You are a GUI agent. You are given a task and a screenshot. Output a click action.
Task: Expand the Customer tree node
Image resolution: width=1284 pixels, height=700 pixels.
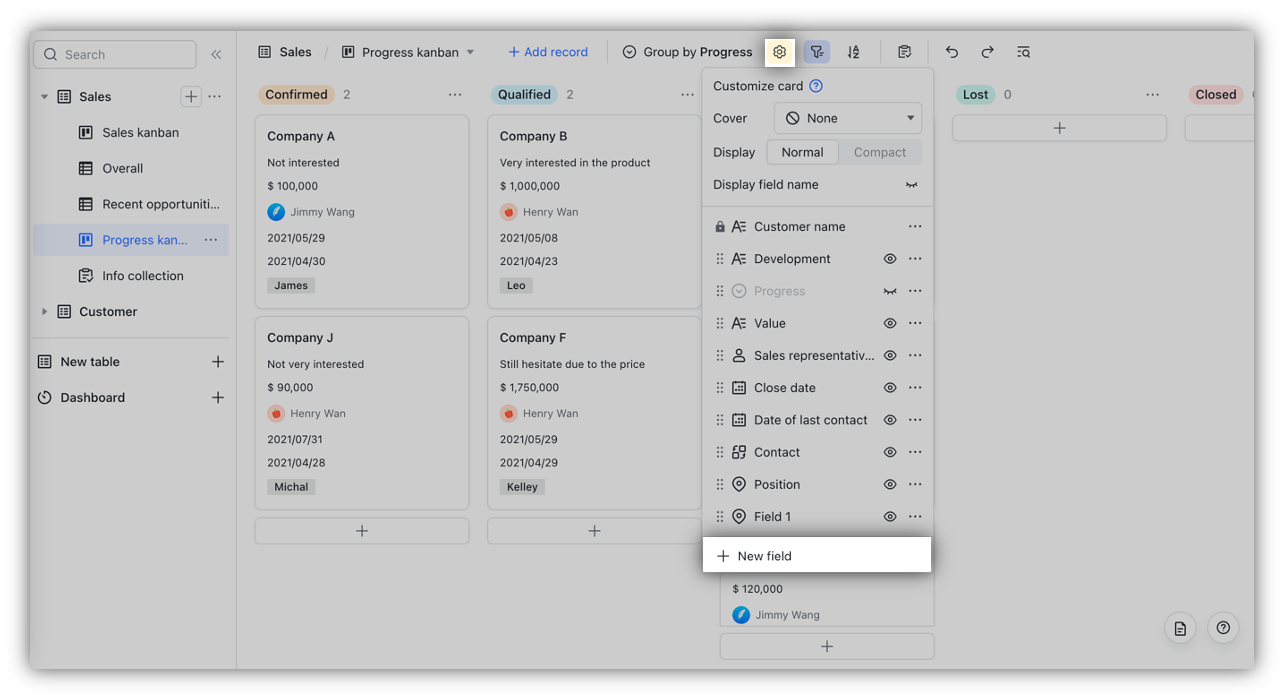pyautogui.click(x=44, y=312)
